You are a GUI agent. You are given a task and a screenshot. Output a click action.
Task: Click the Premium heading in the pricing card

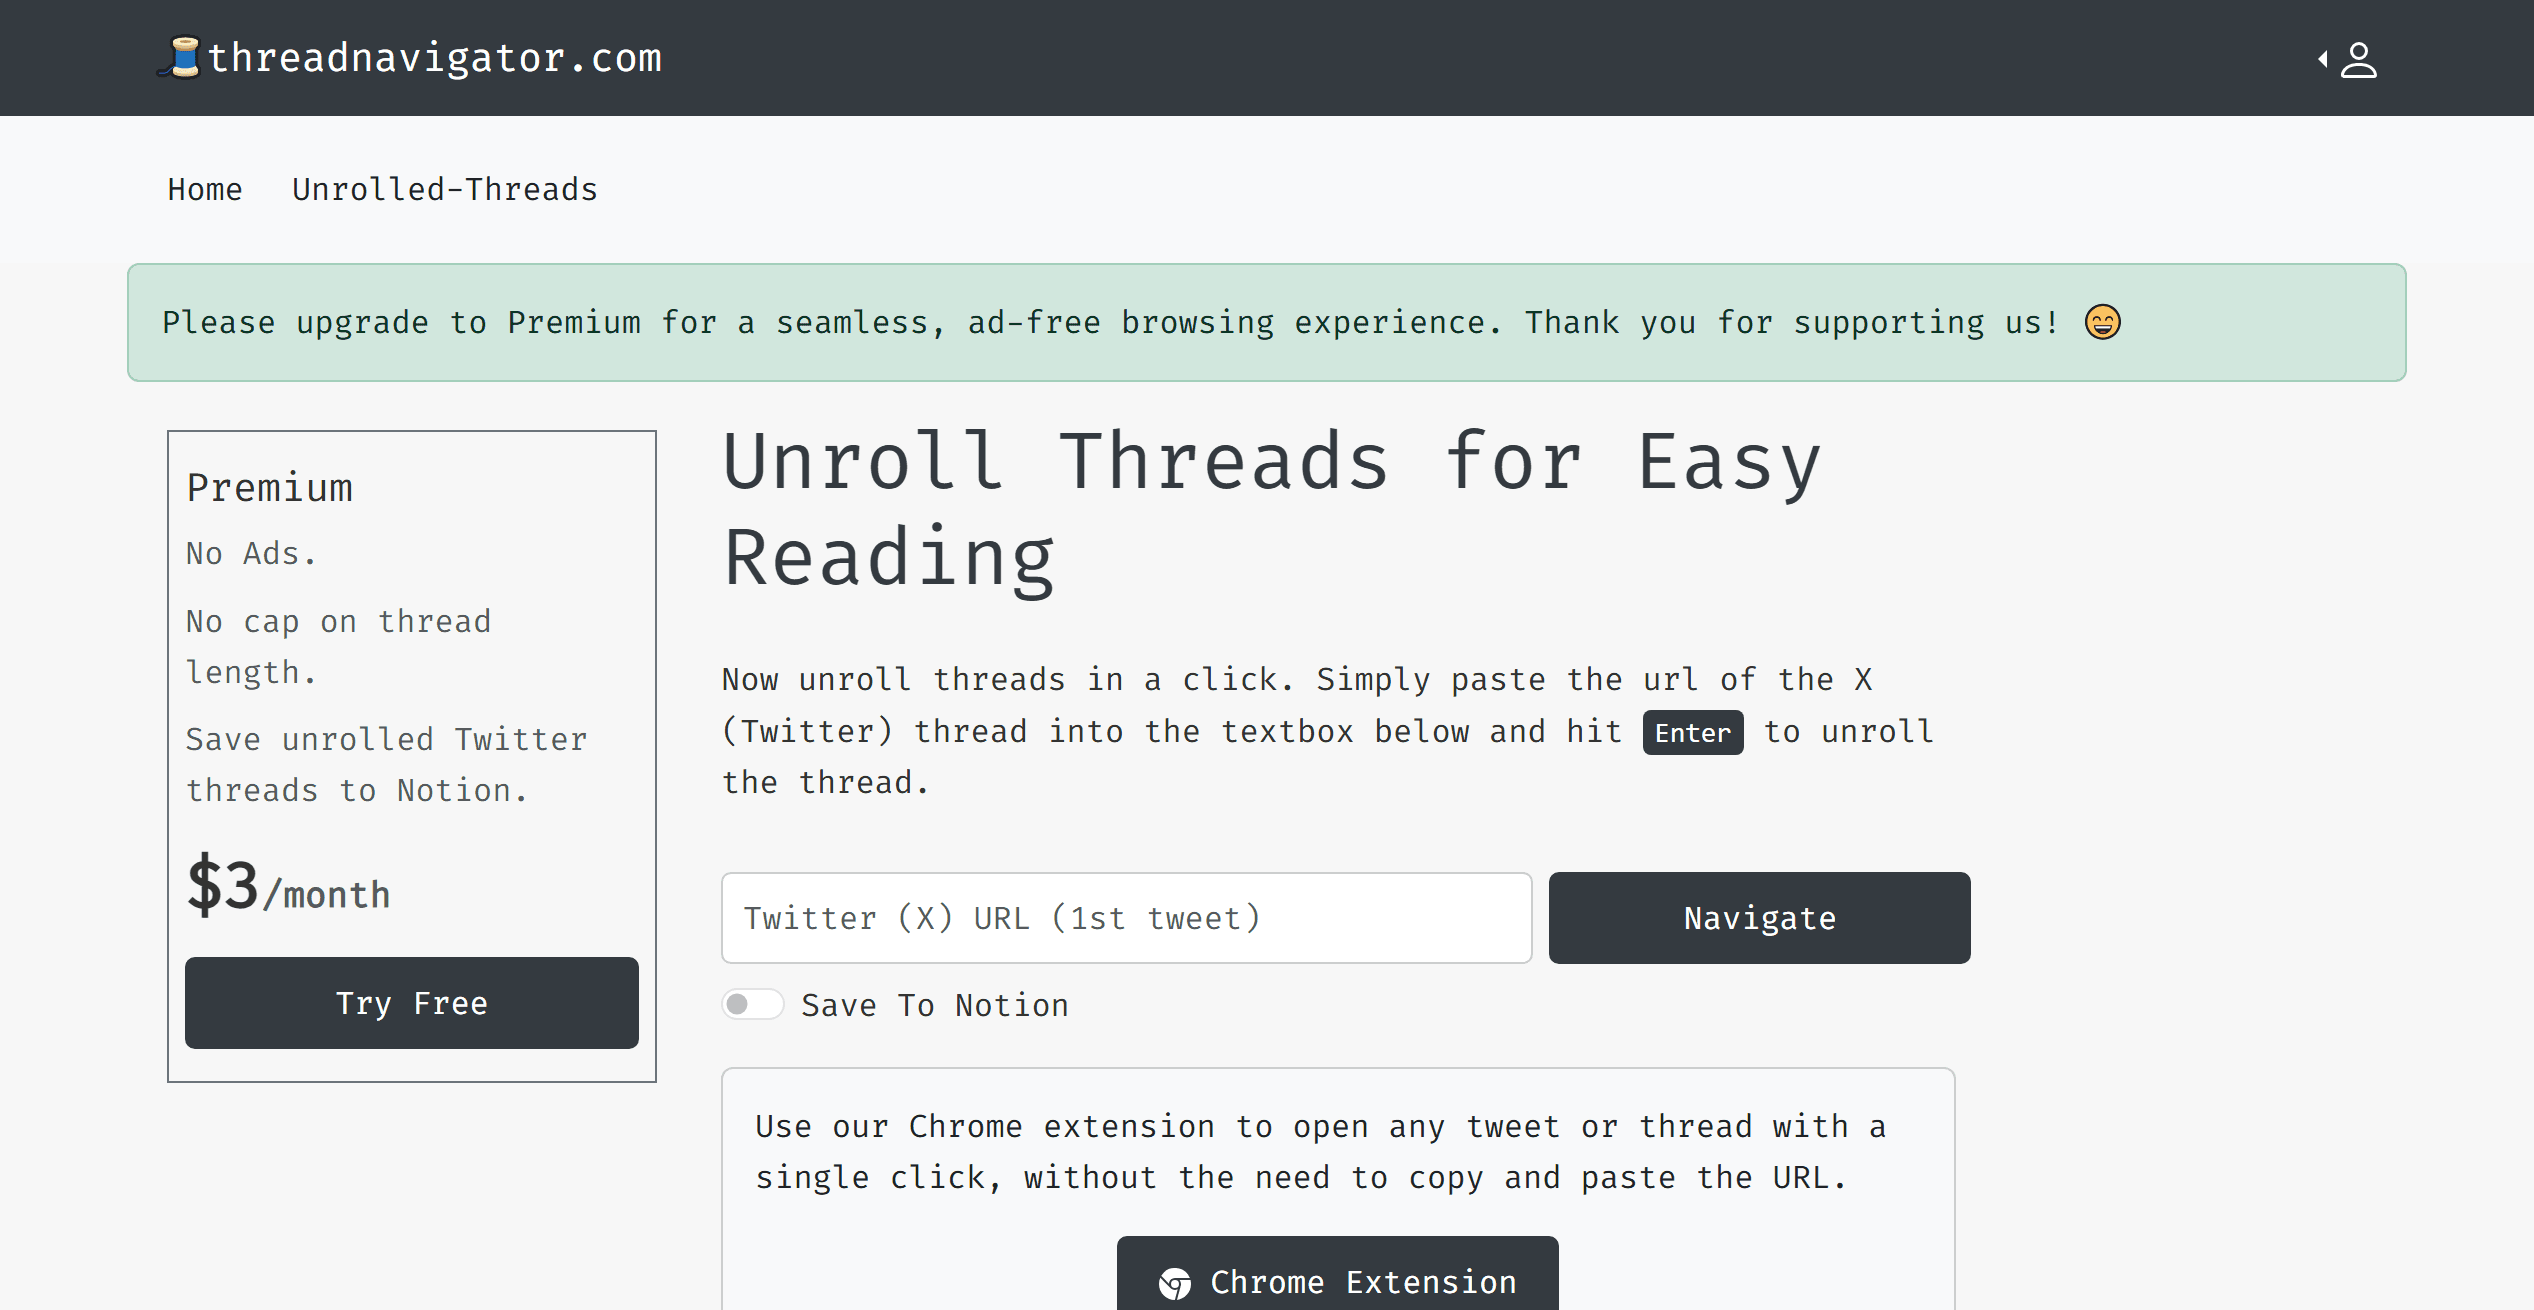click(270, 488)
